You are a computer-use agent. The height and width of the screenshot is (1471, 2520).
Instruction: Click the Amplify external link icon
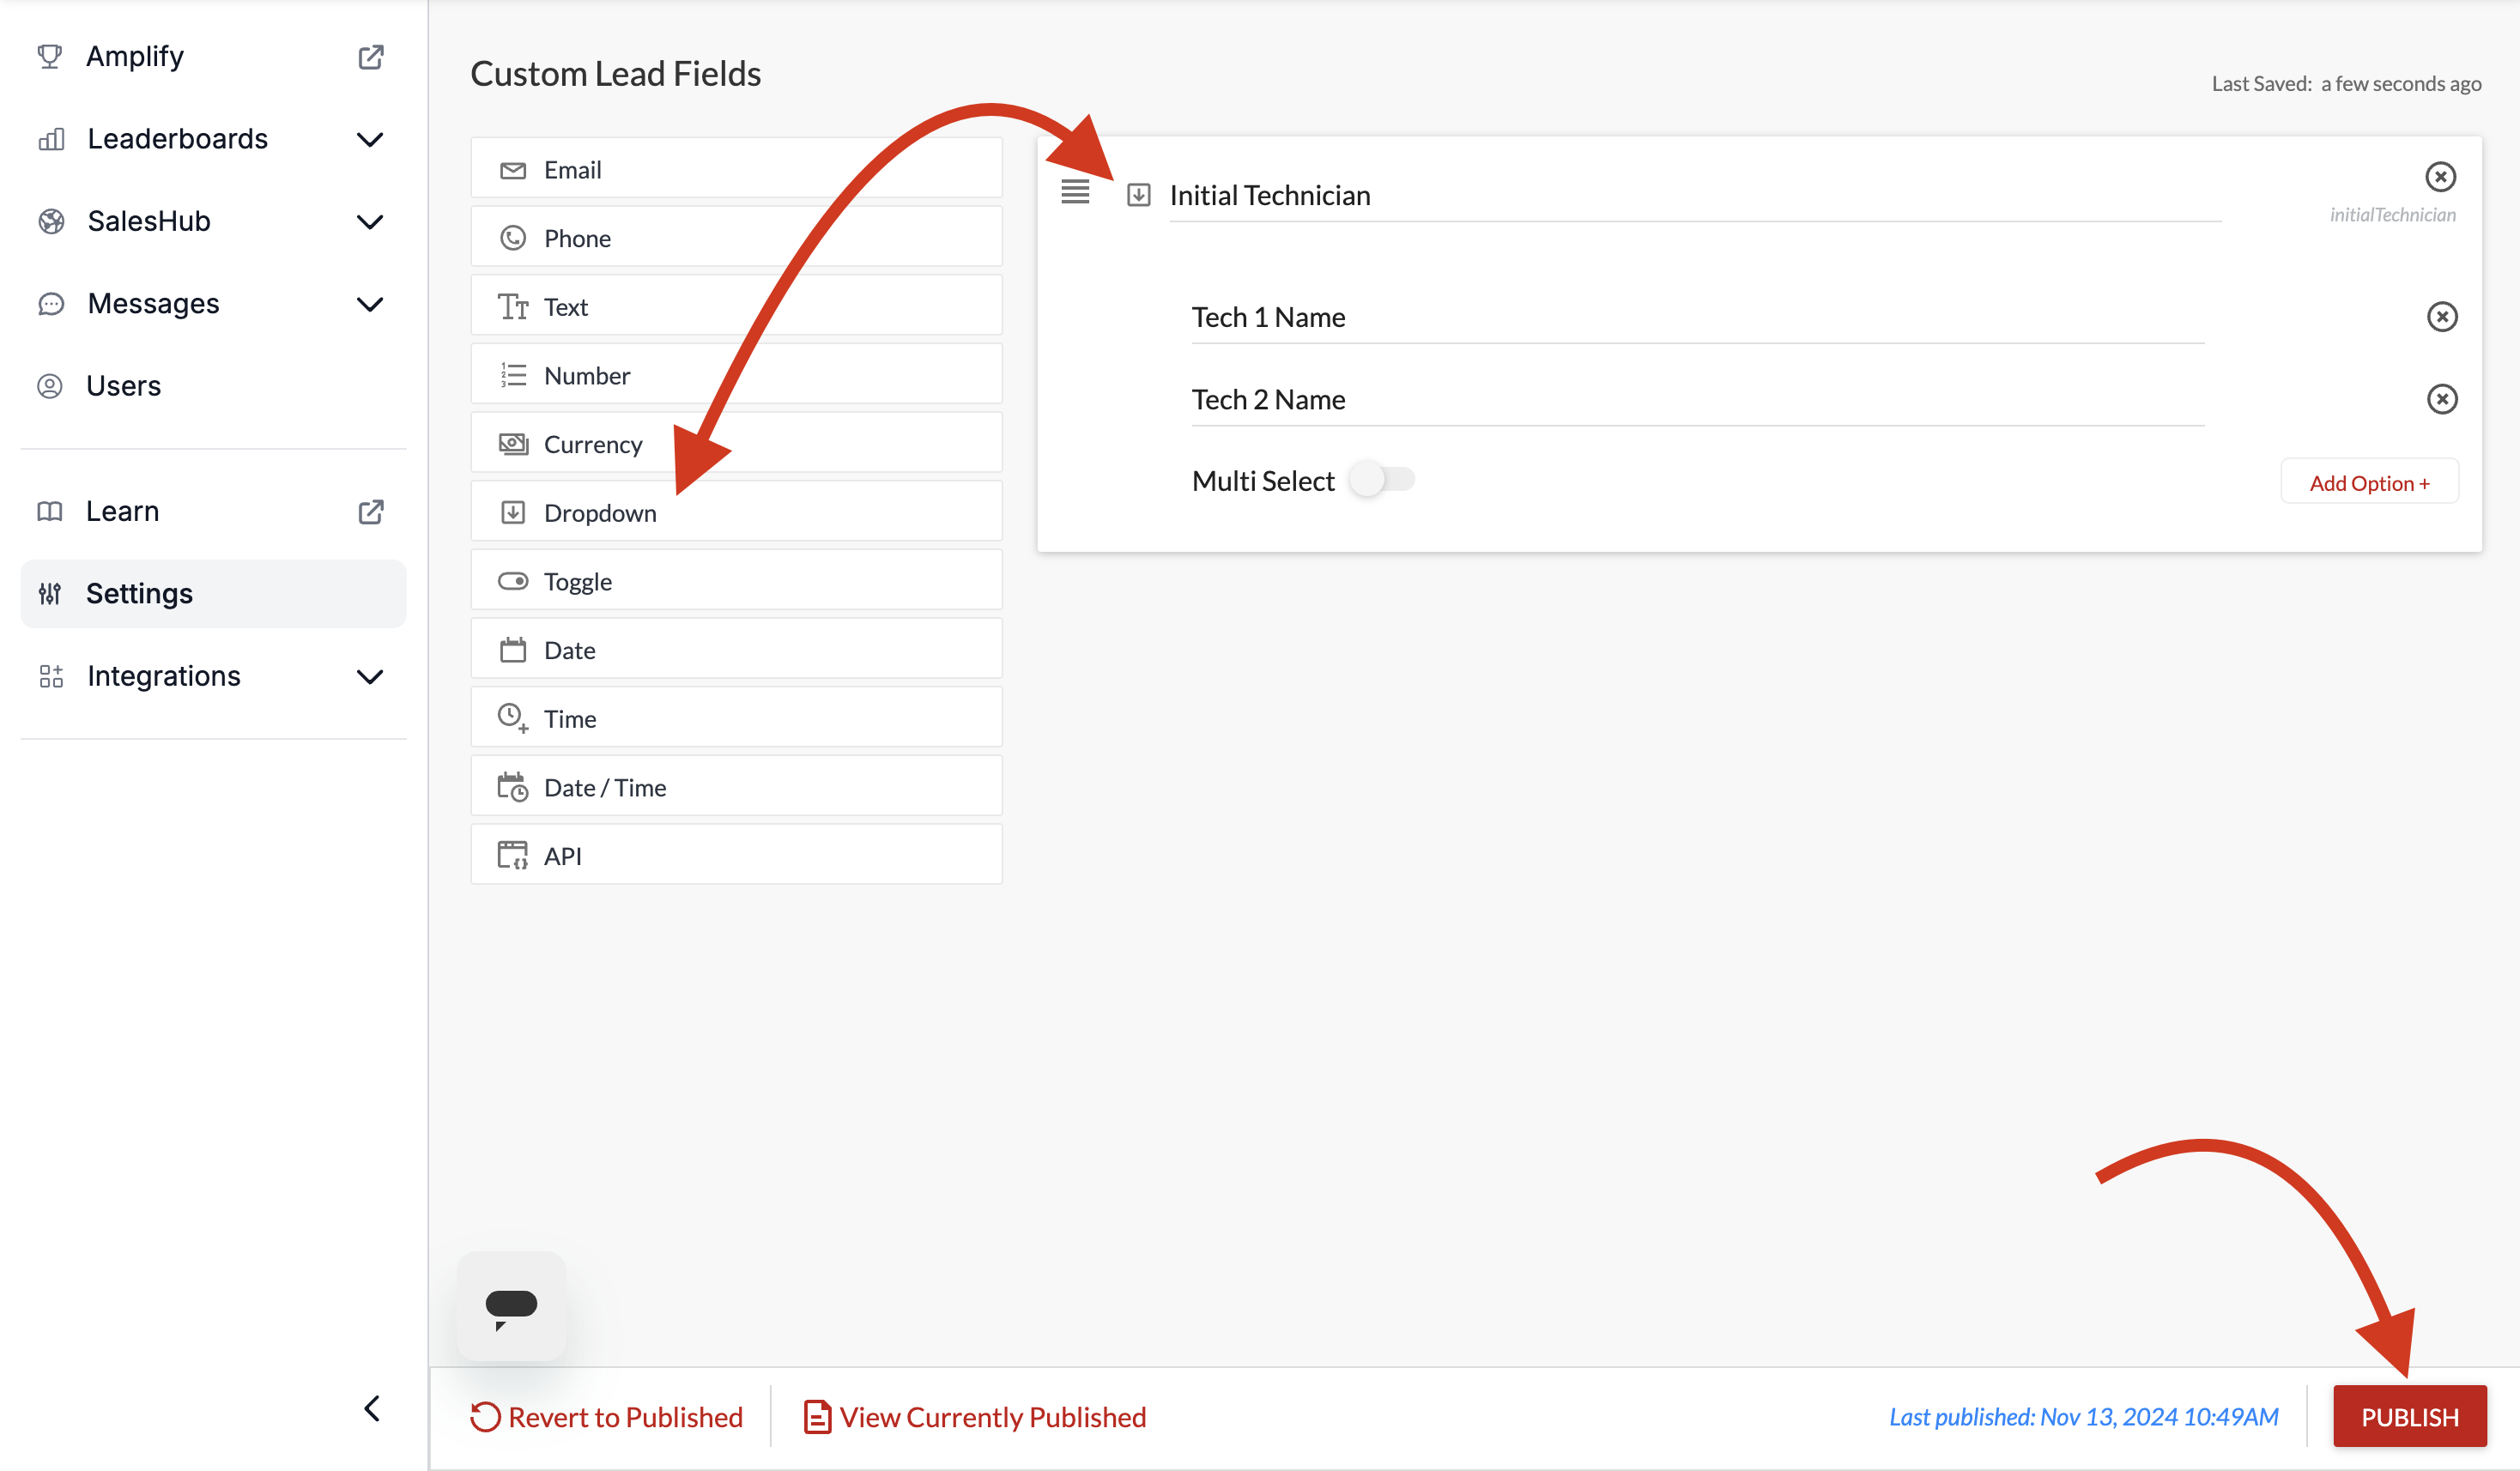coord(371,57)
